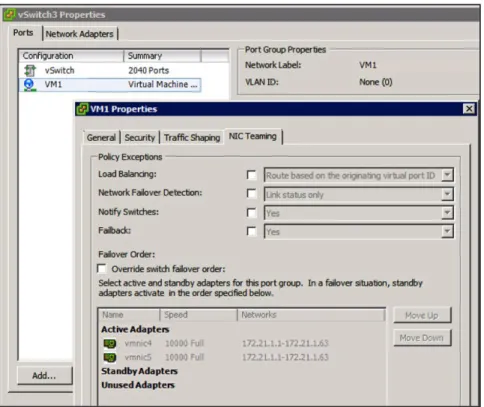Tick the Network Failover Detection checkbox
484x407 pixels.
coord(251,193)
